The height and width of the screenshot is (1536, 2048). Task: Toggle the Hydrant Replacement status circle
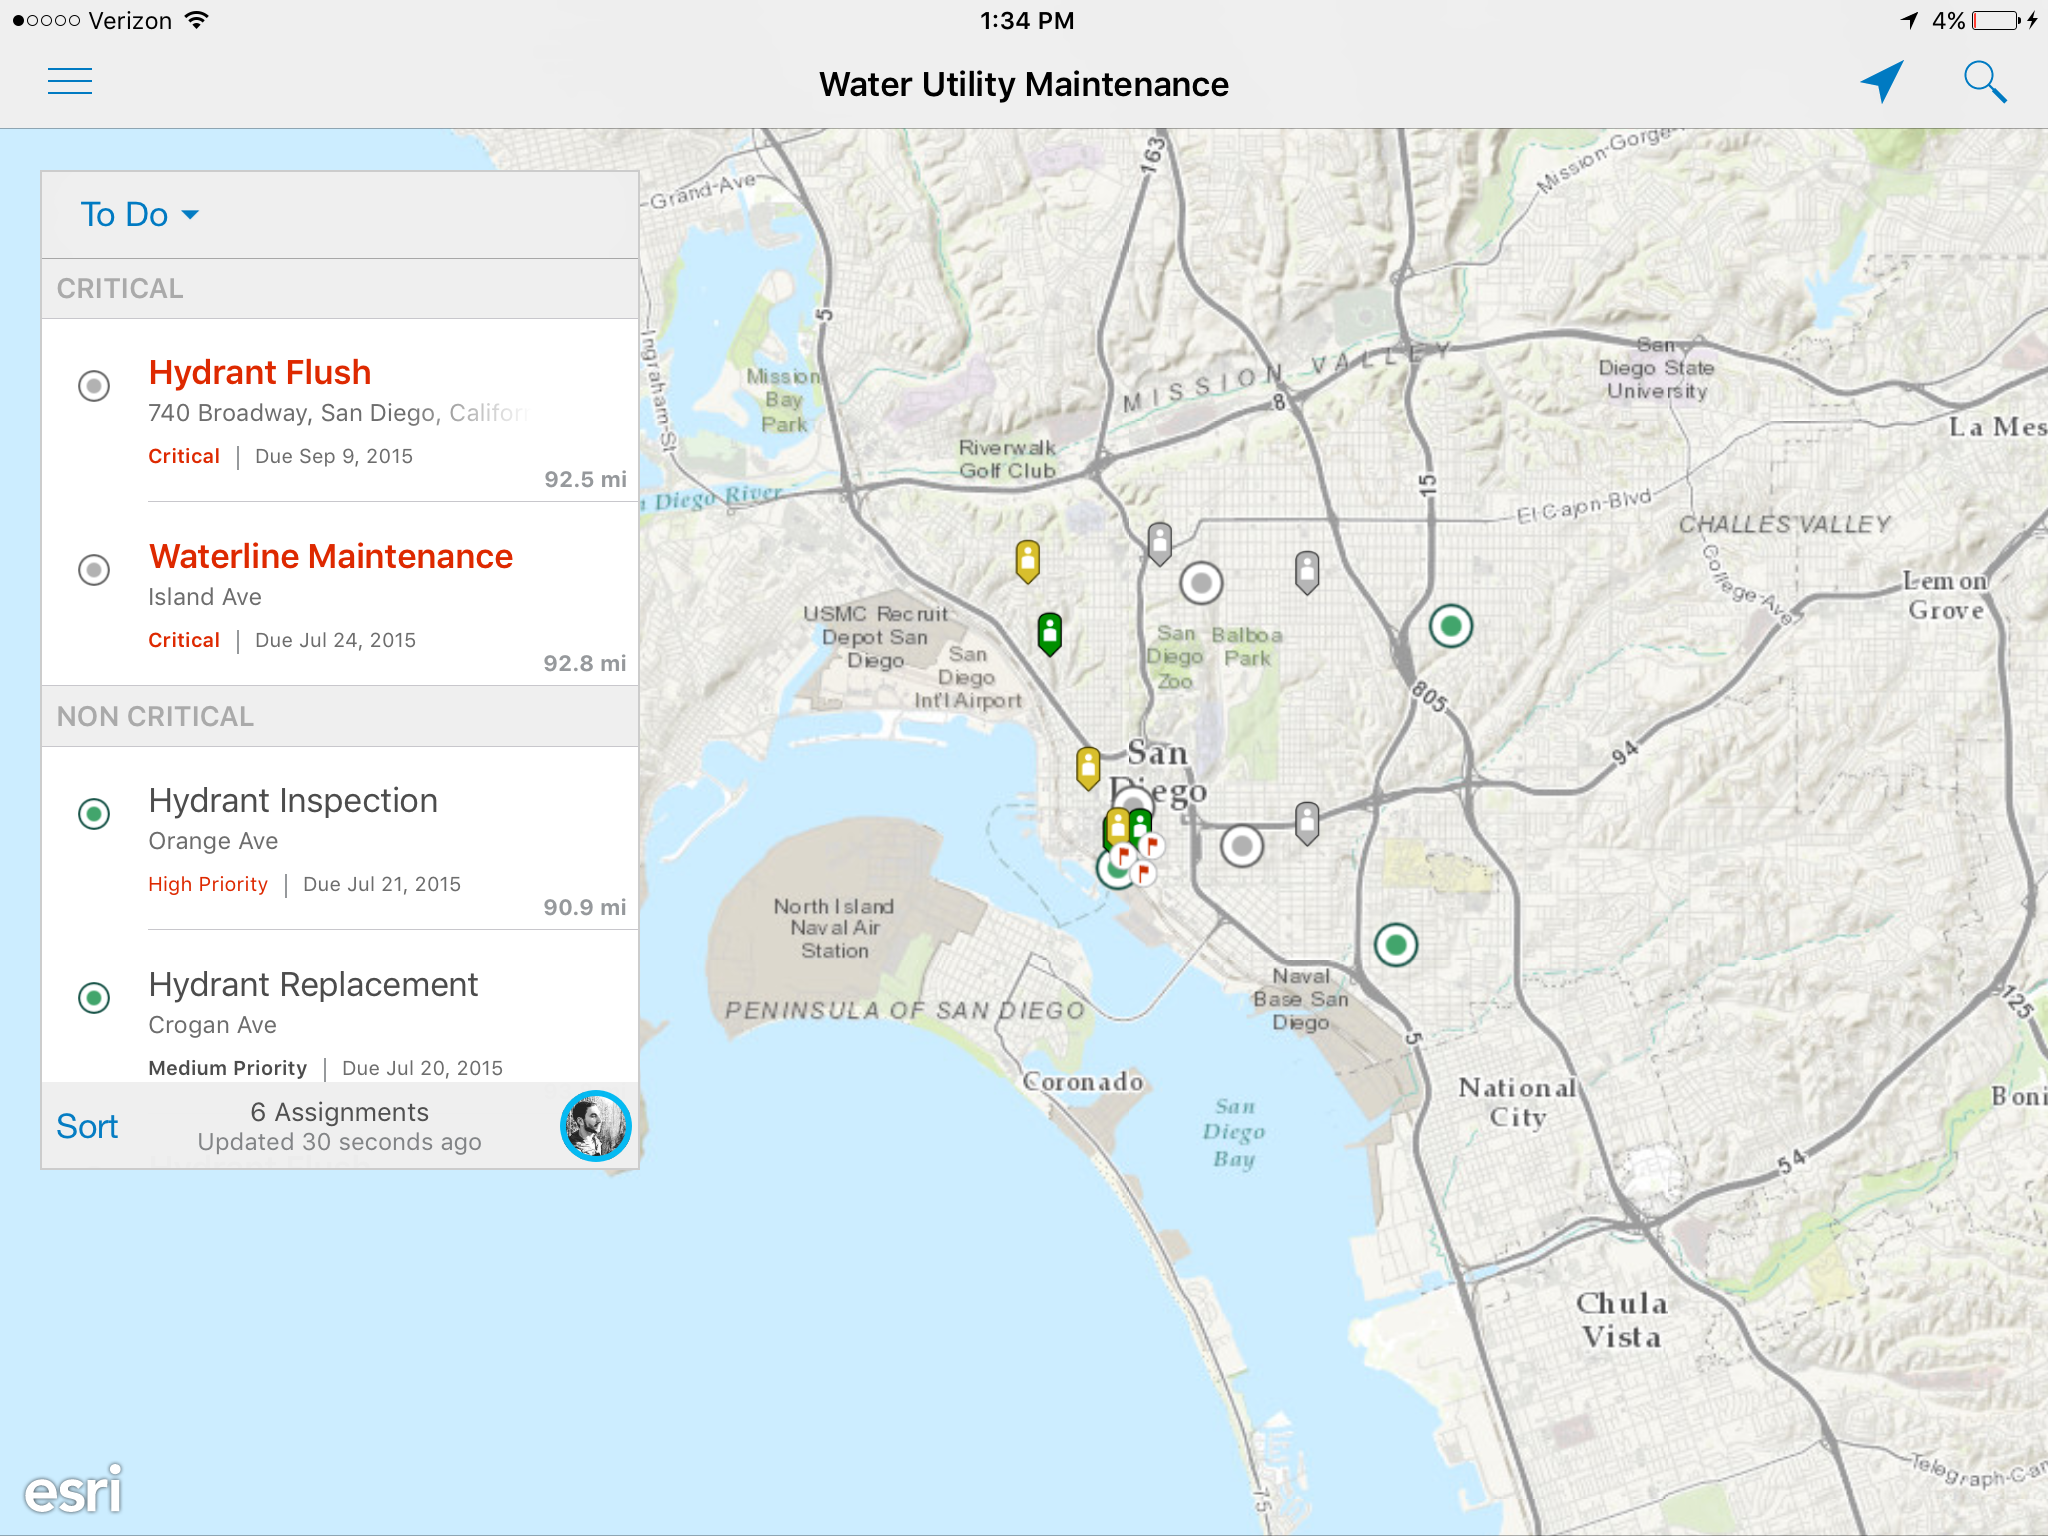click(94, 997)
